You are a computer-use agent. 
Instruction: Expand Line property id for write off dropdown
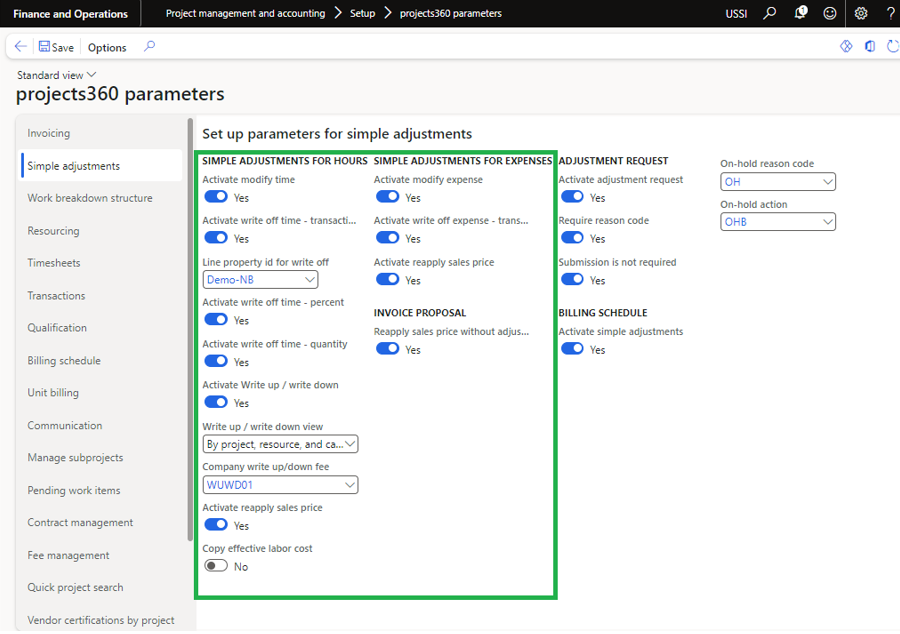point(310,280)
